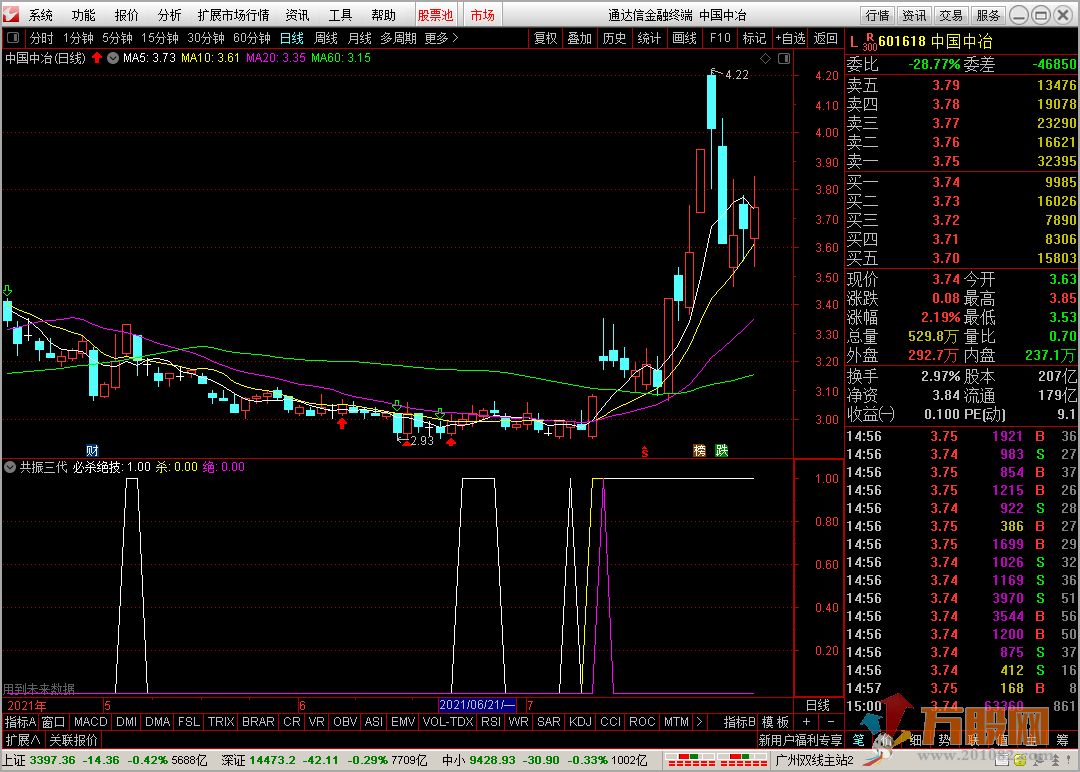Select the MACD indicator tab
Viewport: 1080px width, 772px height.
point(90,722)
